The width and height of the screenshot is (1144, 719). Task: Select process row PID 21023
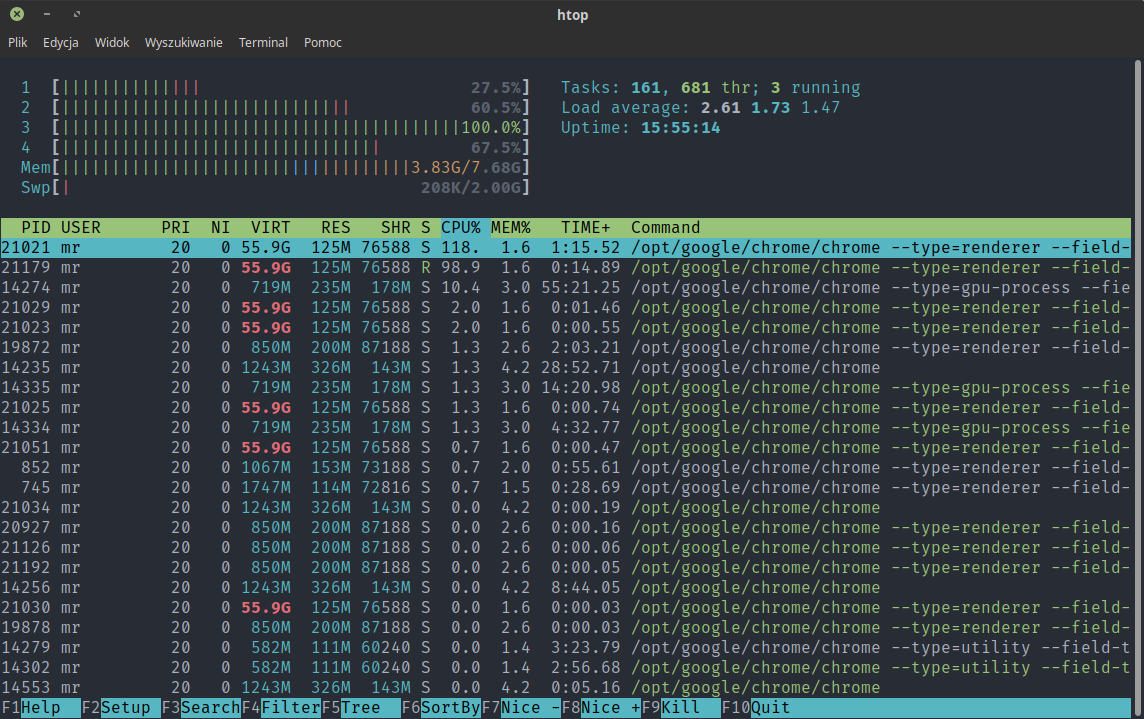(x=566, y=328)
